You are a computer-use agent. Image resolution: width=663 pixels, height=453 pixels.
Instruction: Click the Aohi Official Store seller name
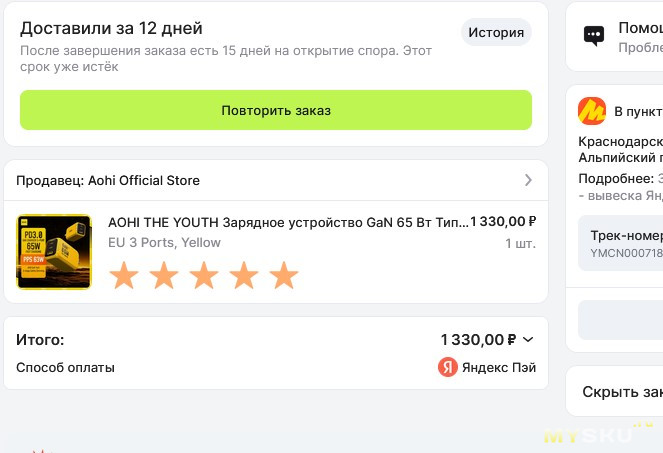144,181
